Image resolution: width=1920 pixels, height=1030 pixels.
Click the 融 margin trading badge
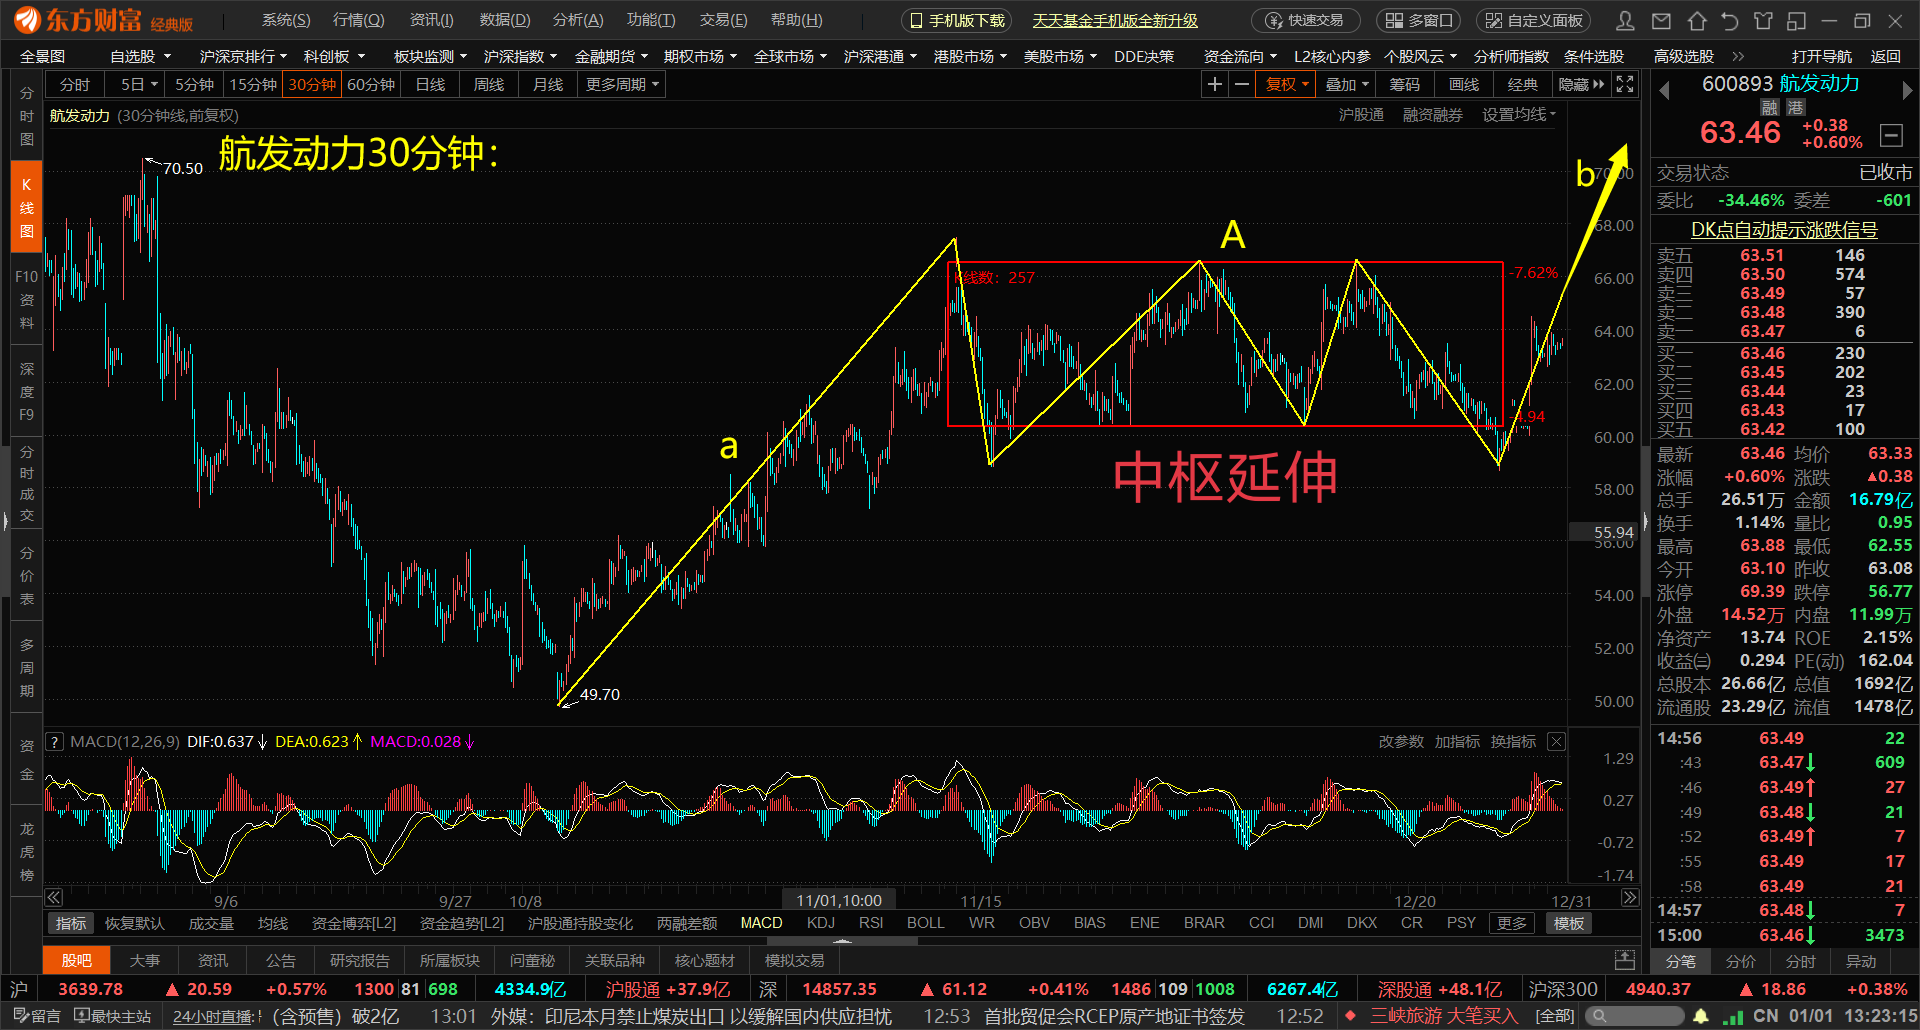point(1770,107)
